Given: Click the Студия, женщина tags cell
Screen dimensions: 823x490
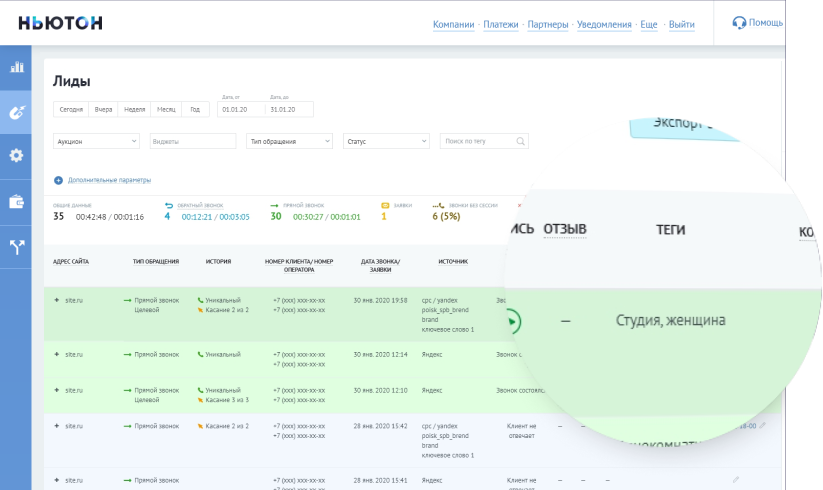Looking at the screenshot, I should point(670,320).
